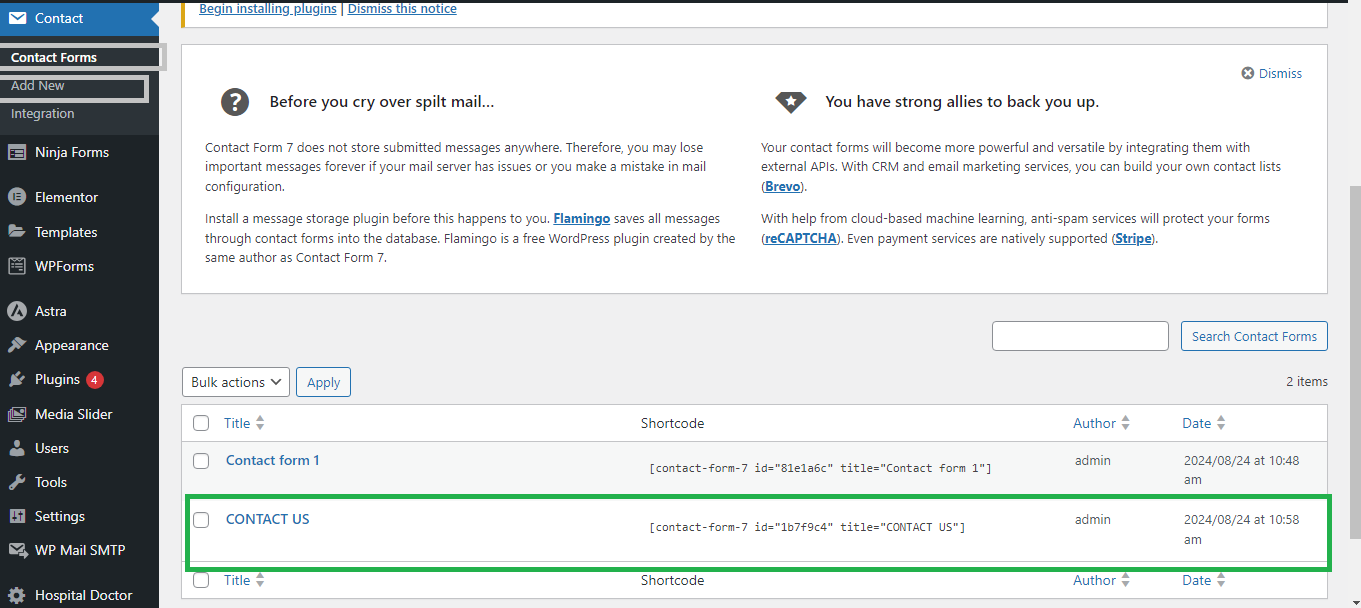
Task: Click the Ninja Forms sidebar icon
Action: pyautogui.click(x=17, y=152)
